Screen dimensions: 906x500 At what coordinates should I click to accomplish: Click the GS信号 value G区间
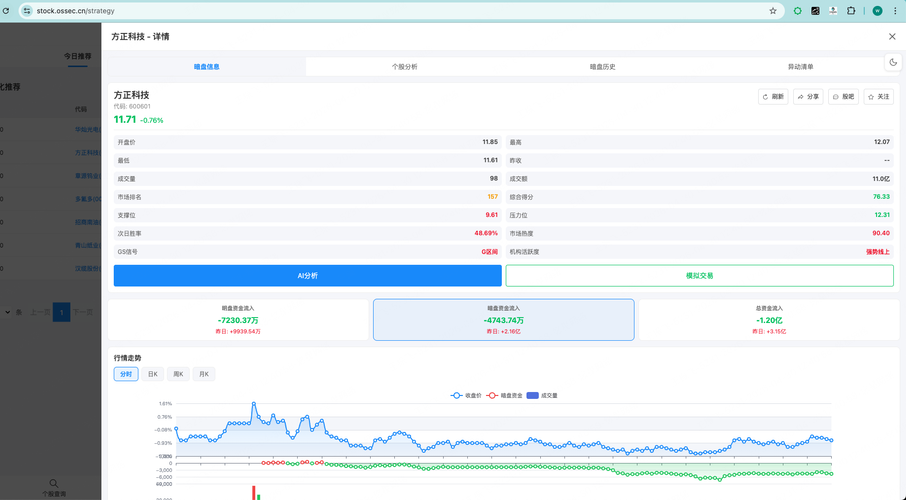[489, 252]
